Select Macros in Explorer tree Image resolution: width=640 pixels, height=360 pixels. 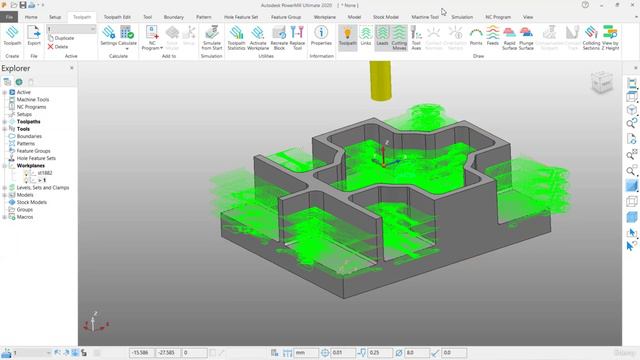click(x=24, y=217)
